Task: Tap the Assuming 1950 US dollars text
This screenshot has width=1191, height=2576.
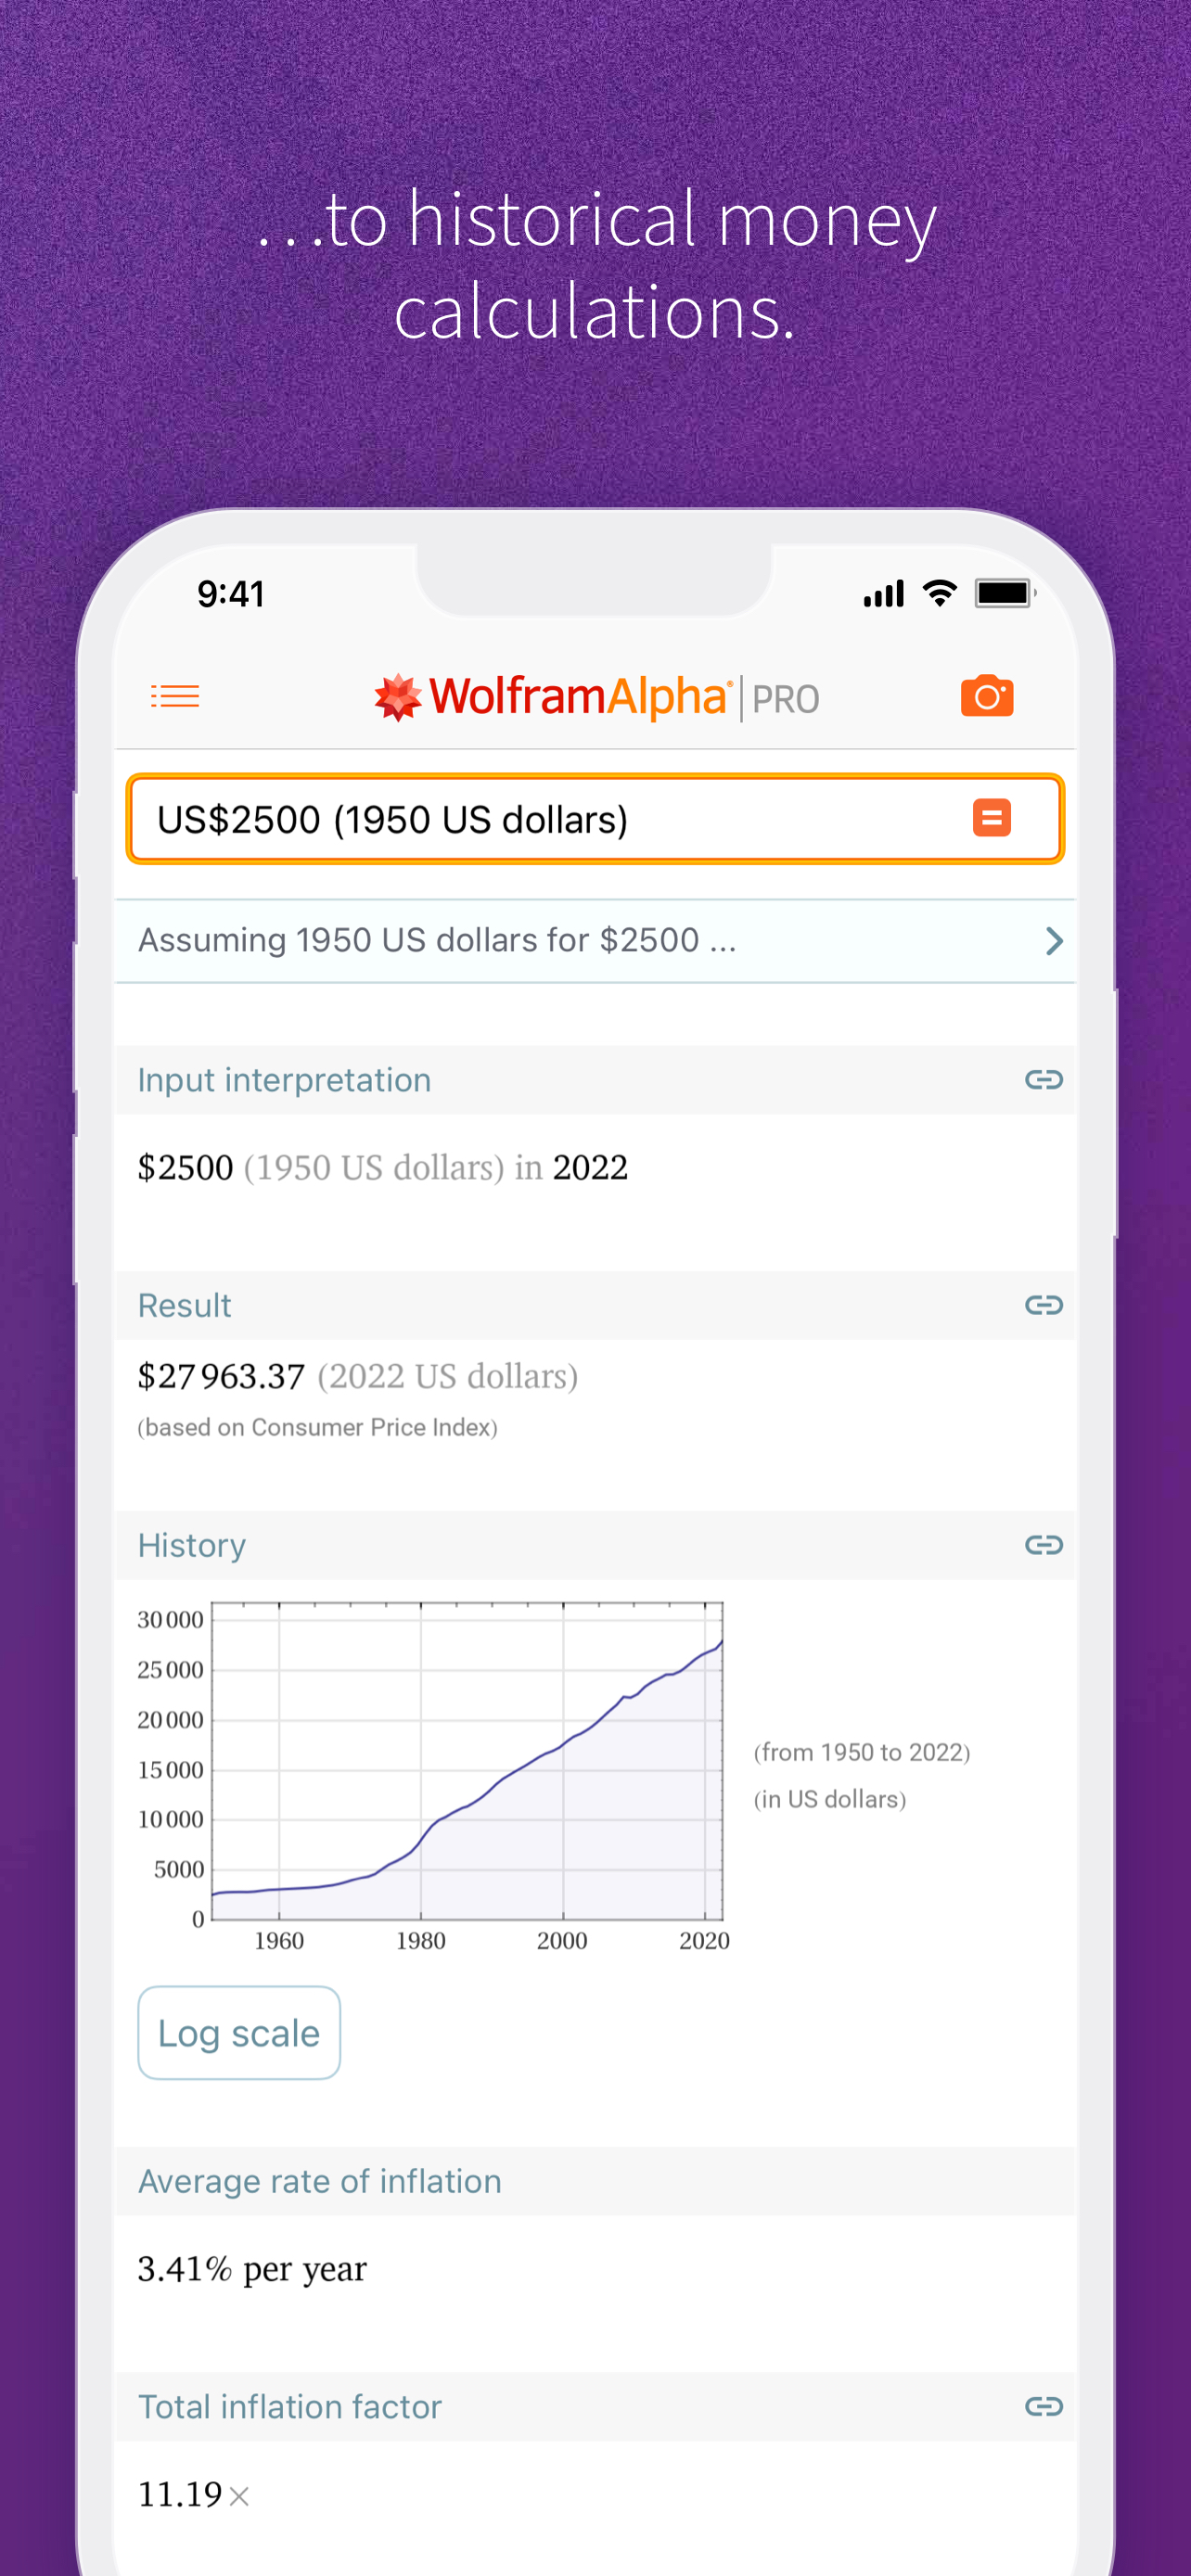Action: (x=437, y=940)
